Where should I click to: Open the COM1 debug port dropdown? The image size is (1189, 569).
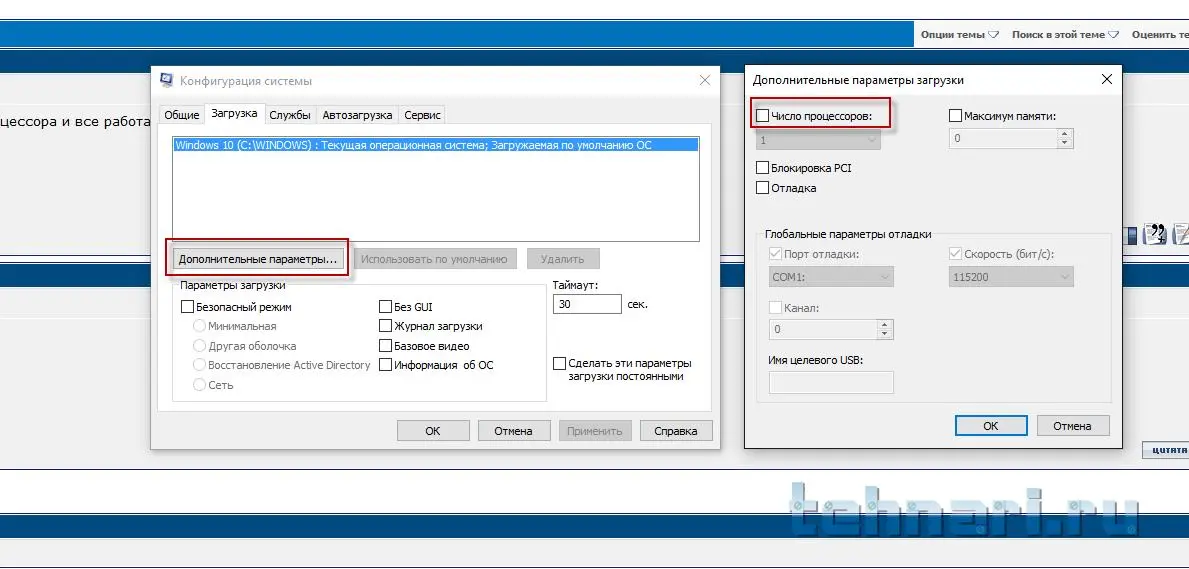point(831,277)
